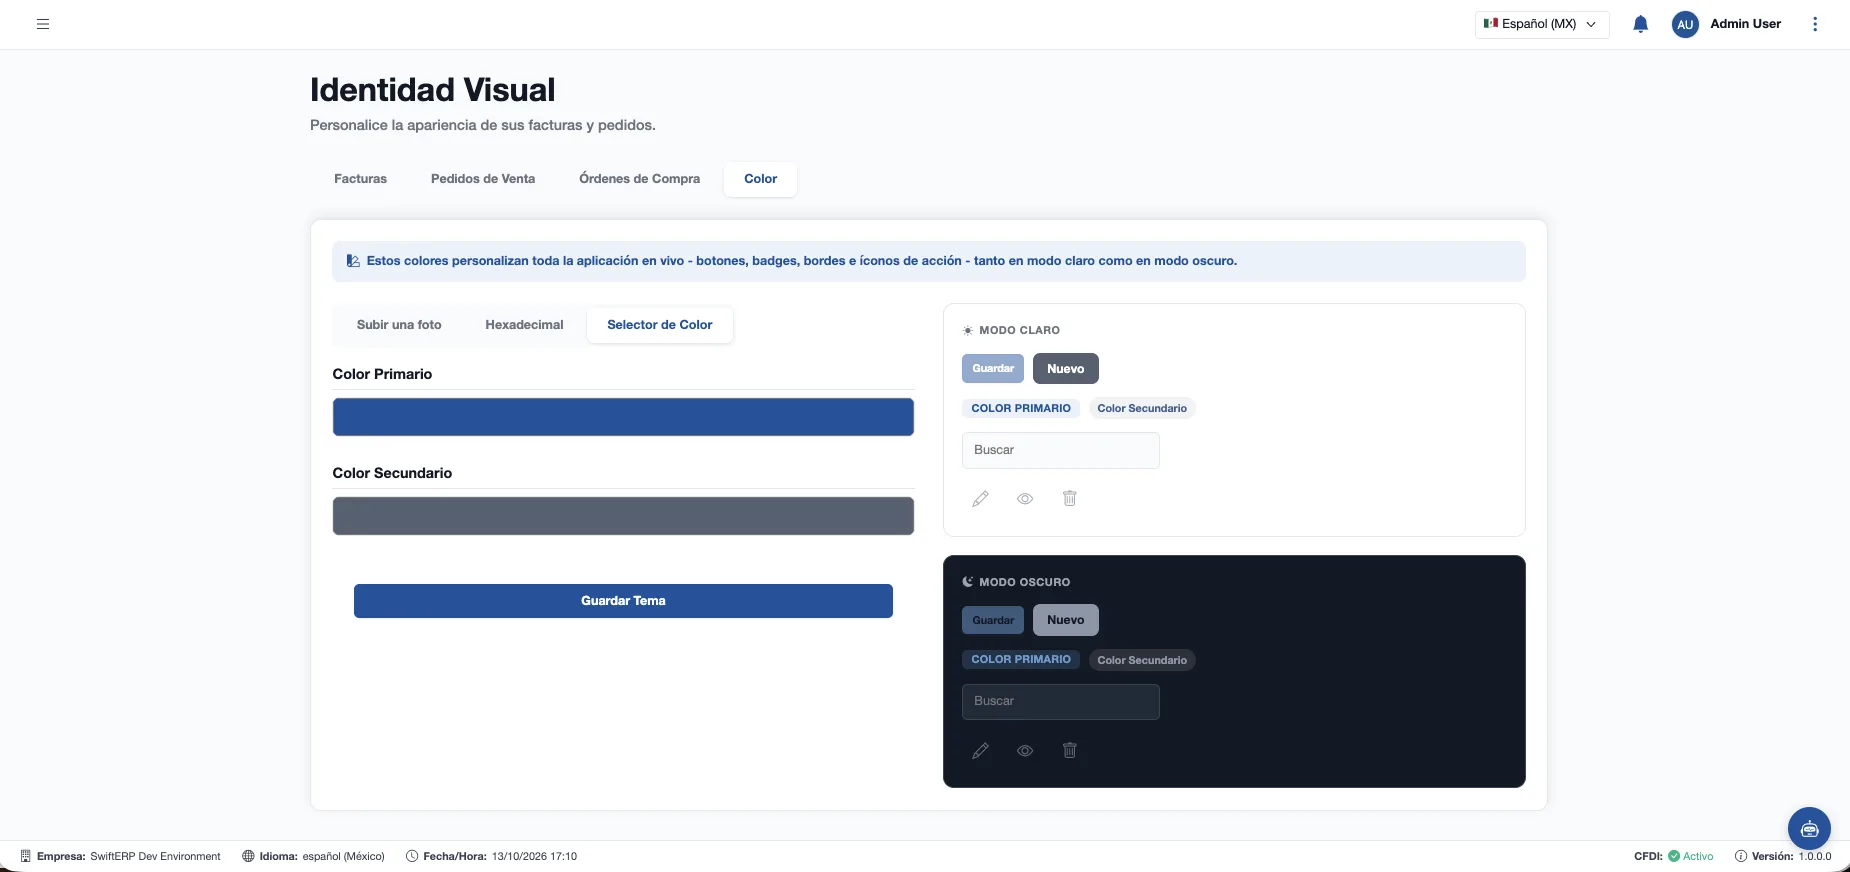Click the Admin User name
1850x872 pixels.
tap(1745, 24)
